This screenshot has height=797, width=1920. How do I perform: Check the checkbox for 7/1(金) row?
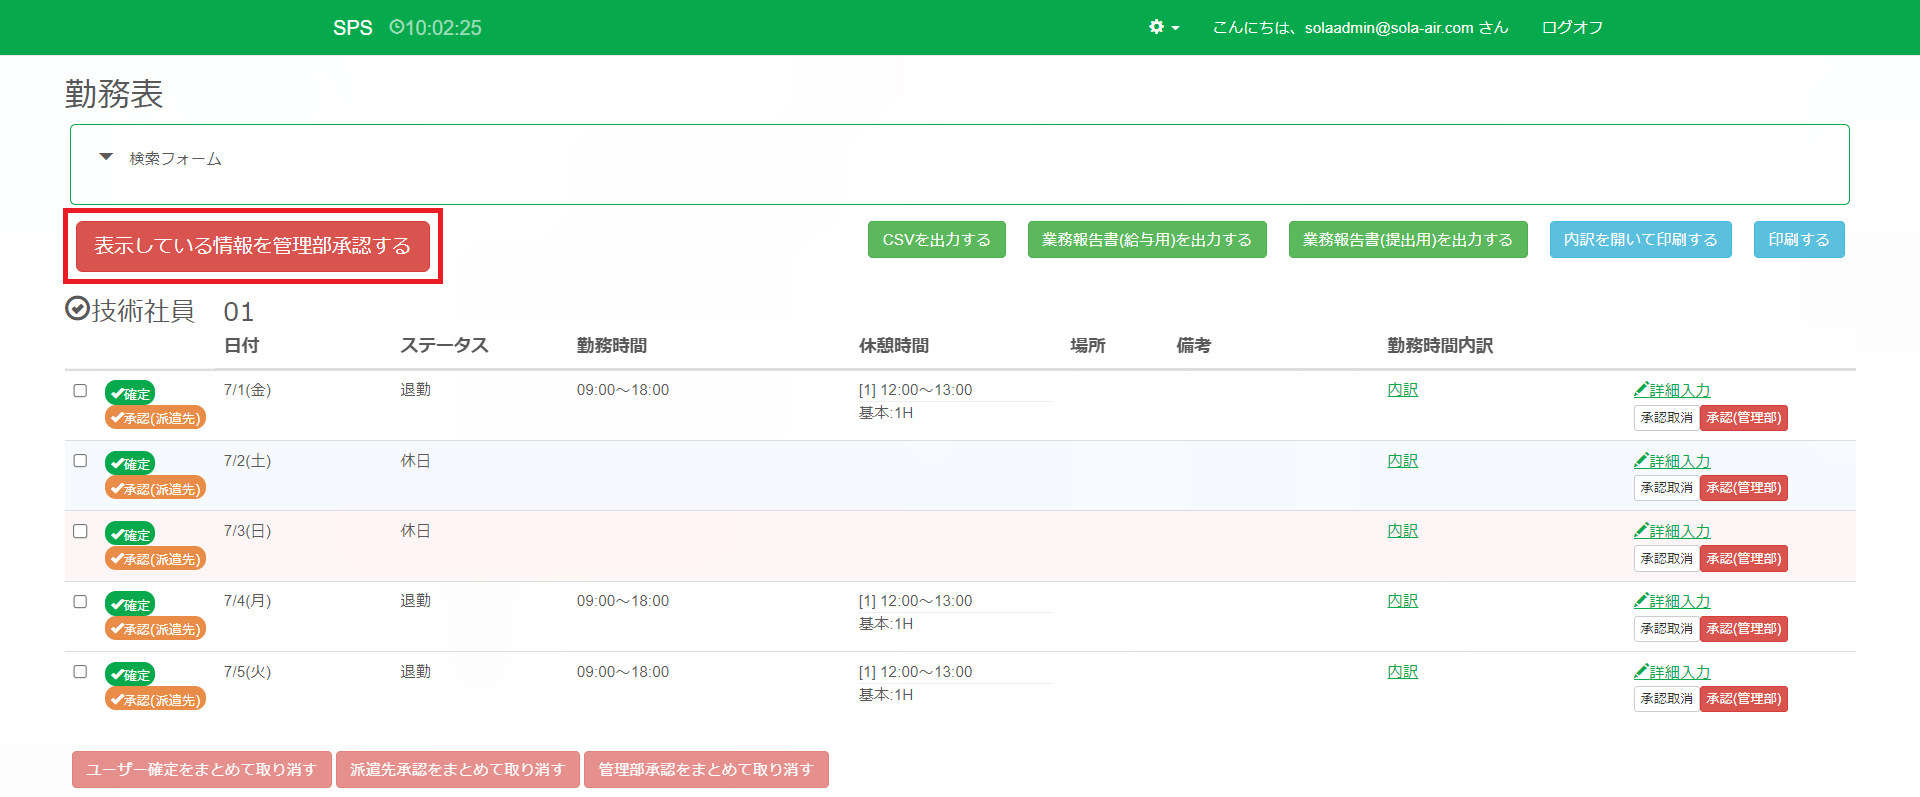coord(80,391)
